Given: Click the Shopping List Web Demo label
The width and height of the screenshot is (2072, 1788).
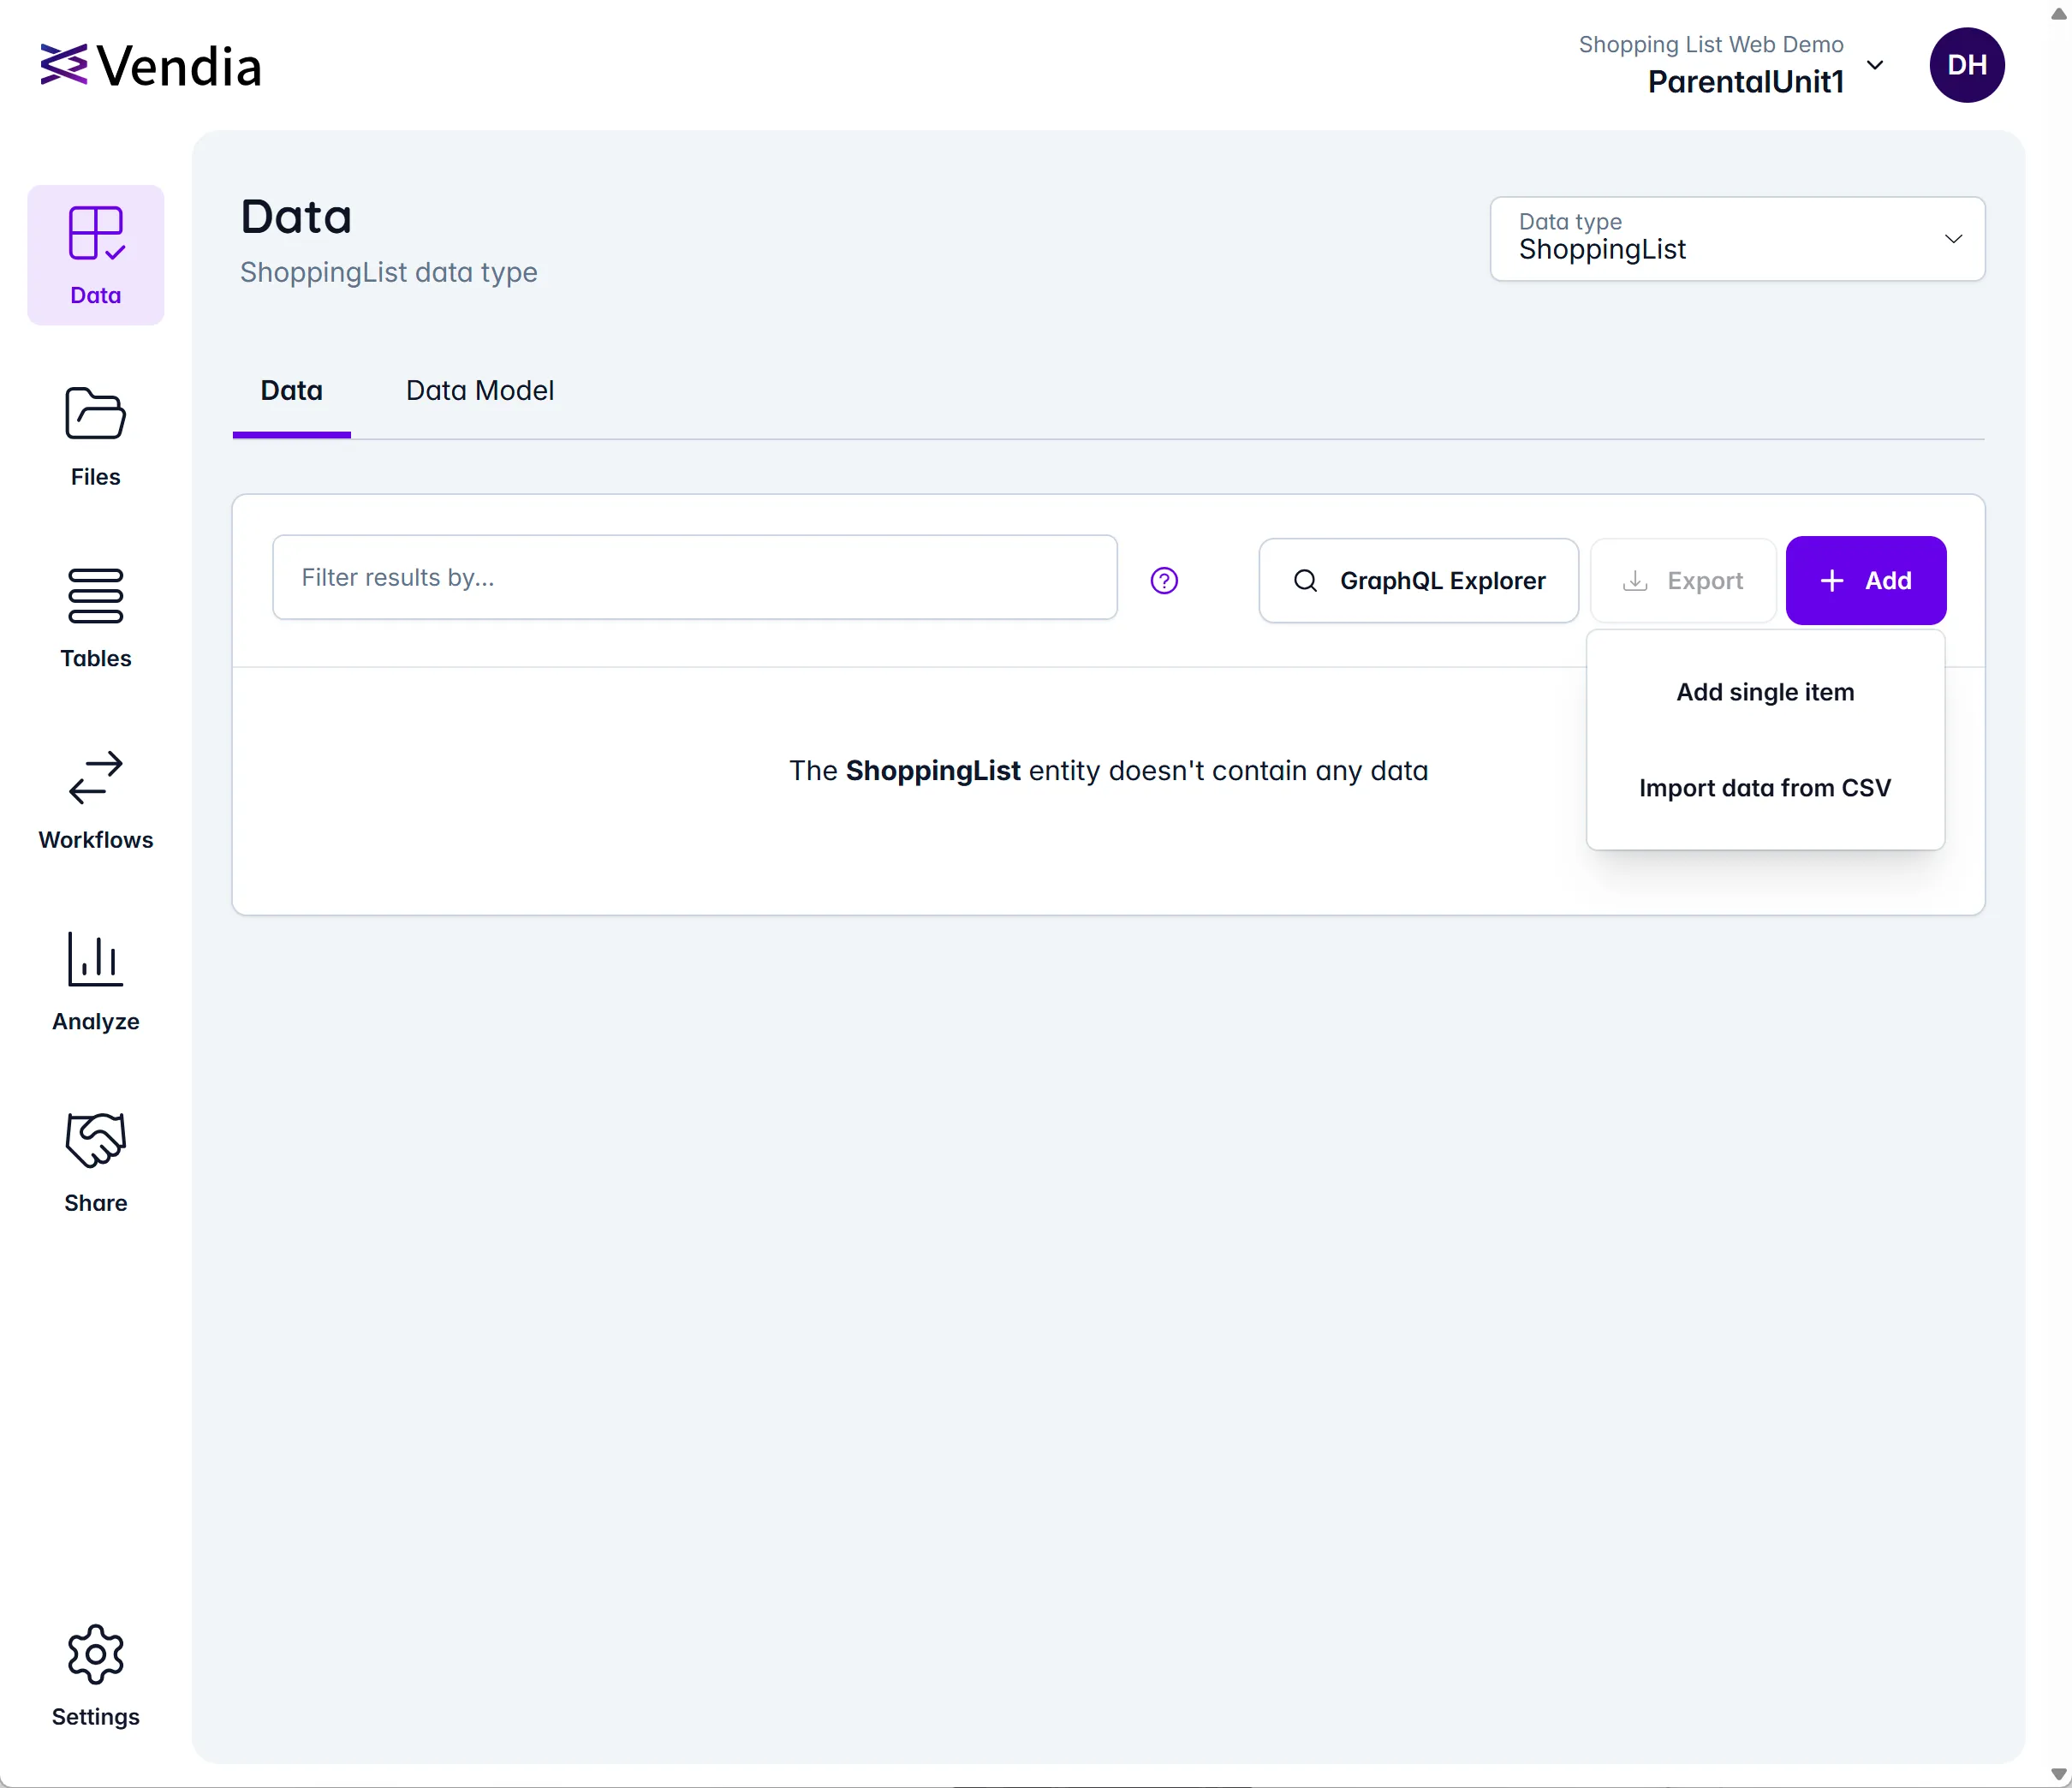Looking at the screenshot, I should tap(1710, 44).
